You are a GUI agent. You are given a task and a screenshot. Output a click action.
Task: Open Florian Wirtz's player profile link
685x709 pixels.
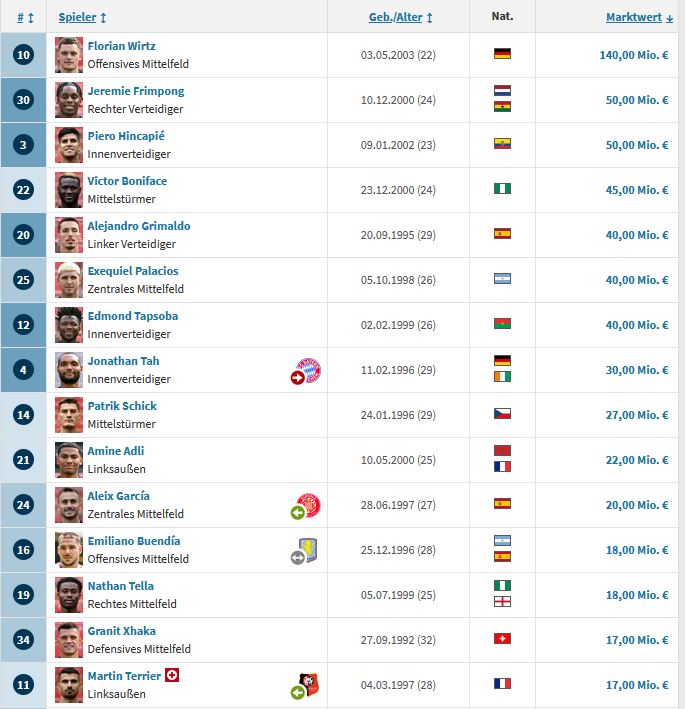tap(121, 46)
